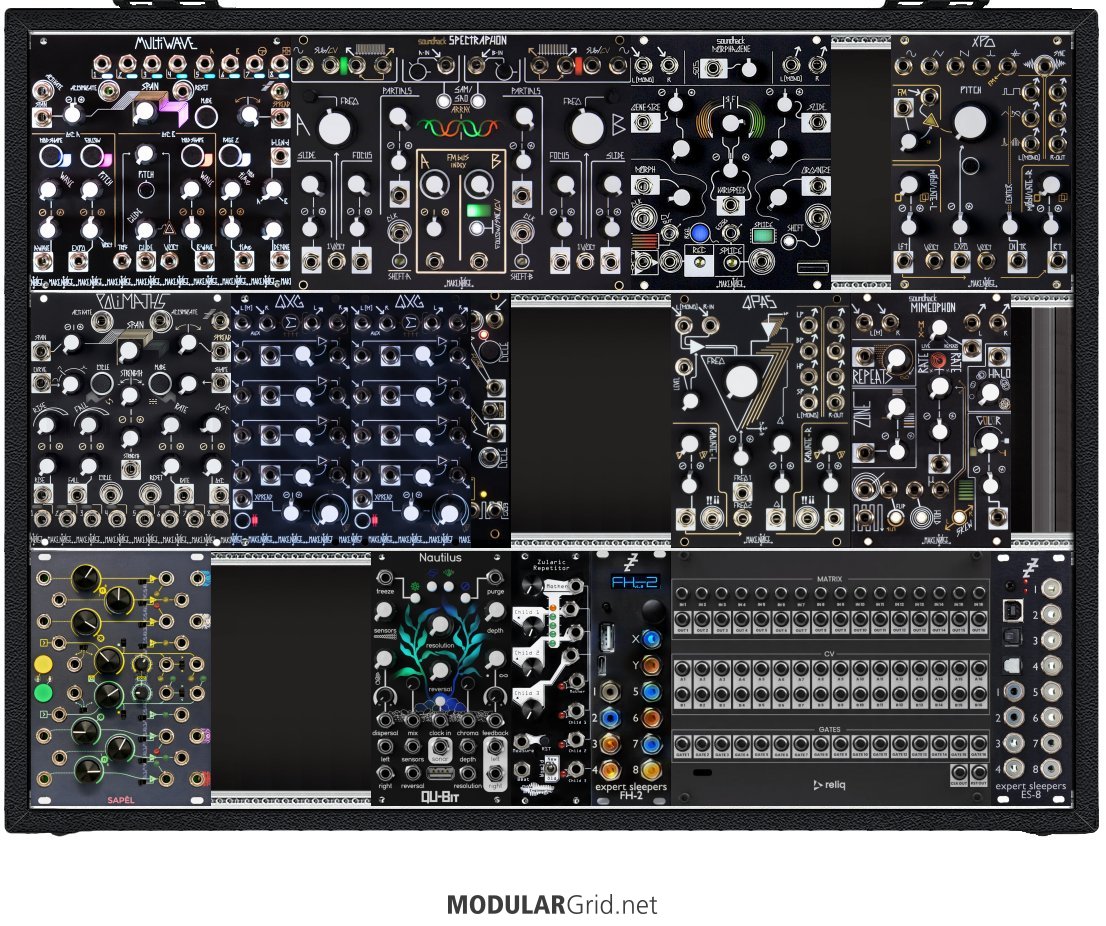Screen dimensions: 1106x926
Task: Click the Morphagene SOS CV jack
Action: pos(715,68)
